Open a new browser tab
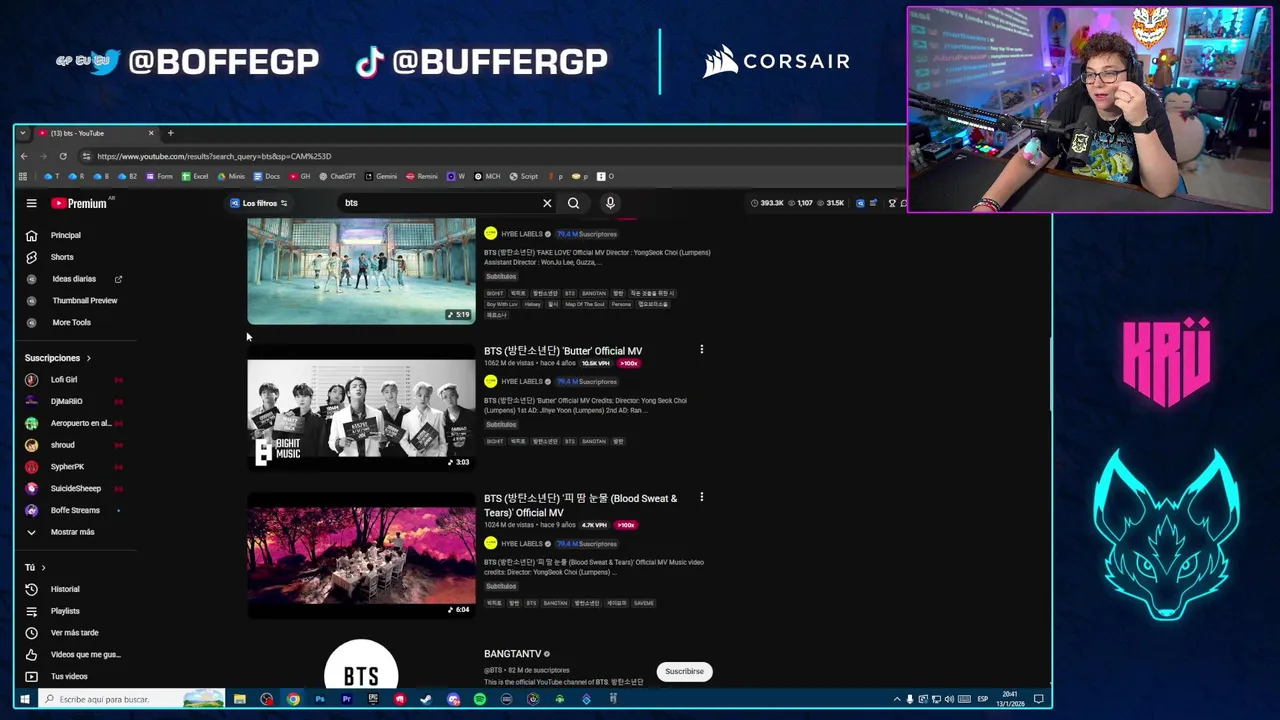The height and width of the screenshot is (720, 1280). pyautogui.click(x=170, y=133)
